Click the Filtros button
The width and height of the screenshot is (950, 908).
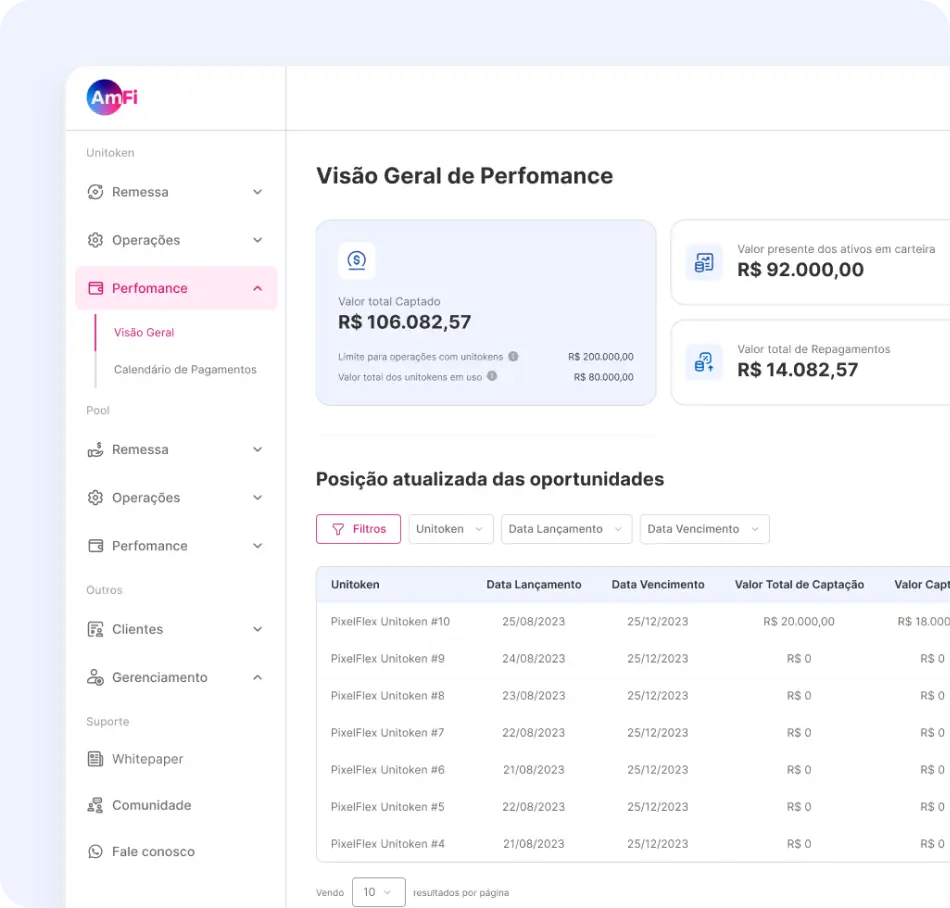point(358,529)
